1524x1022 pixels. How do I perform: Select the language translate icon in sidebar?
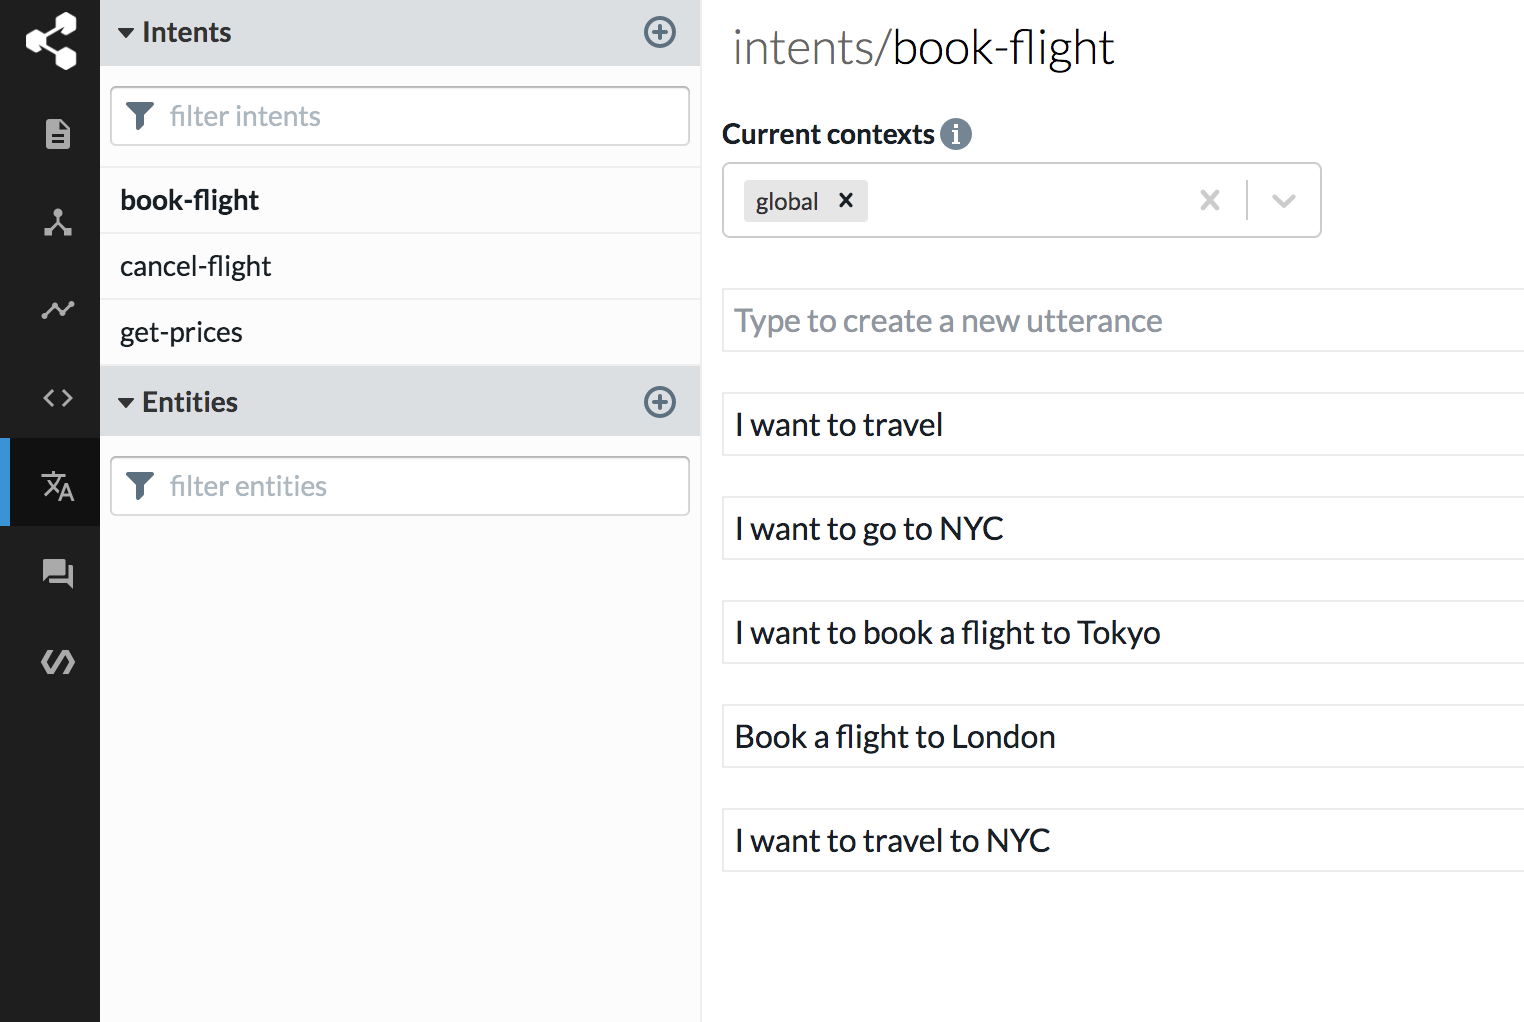pos(58,486)
